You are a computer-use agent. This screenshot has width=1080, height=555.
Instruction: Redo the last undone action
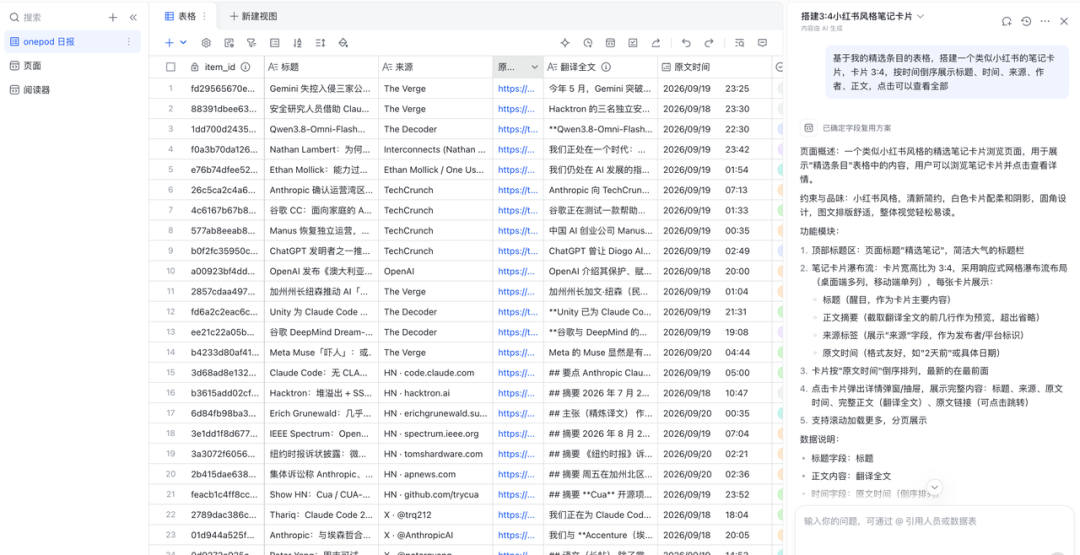tap(709, 43)
